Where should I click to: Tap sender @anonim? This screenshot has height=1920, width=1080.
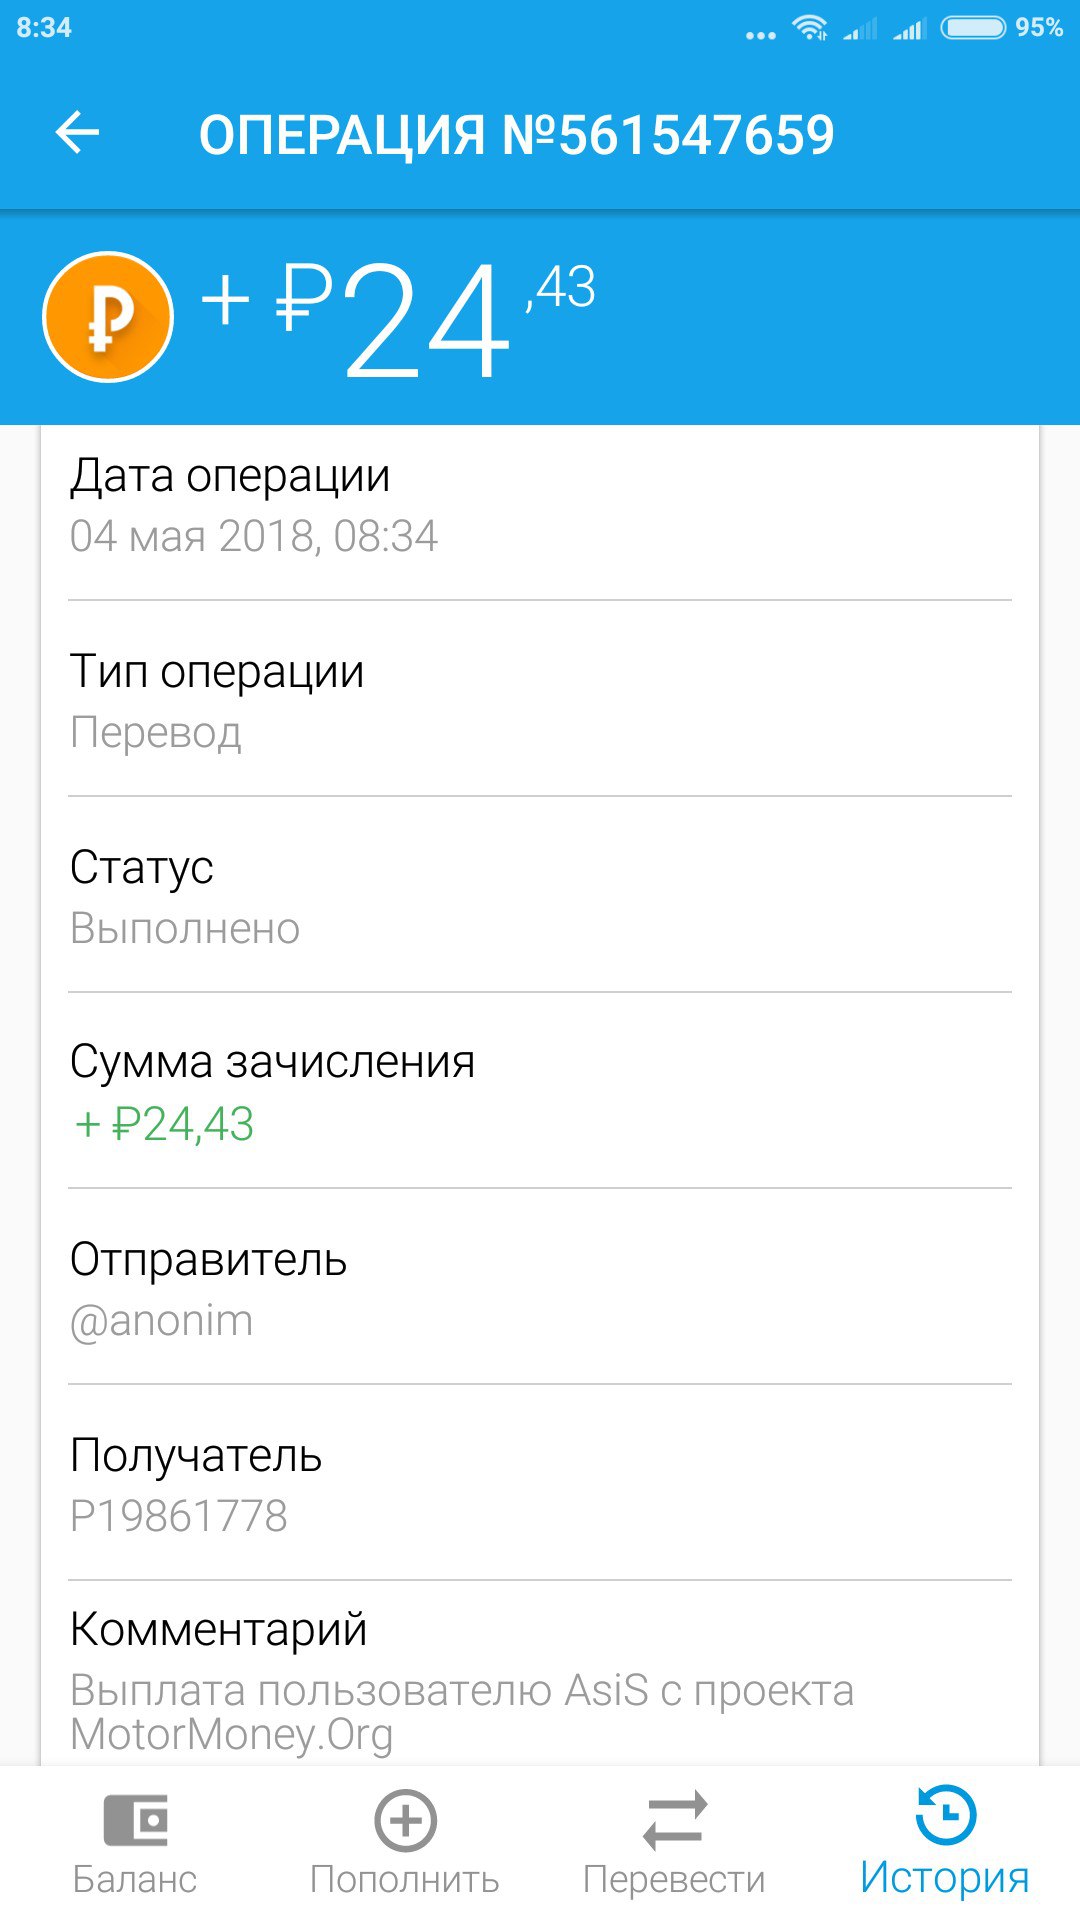(162, 1321)
